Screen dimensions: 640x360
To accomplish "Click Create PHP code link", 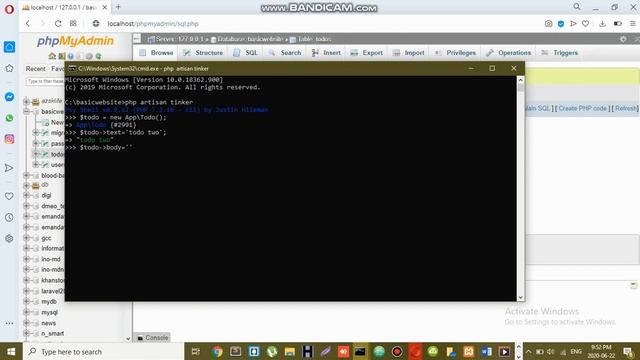I will click(x=582, y=109).
